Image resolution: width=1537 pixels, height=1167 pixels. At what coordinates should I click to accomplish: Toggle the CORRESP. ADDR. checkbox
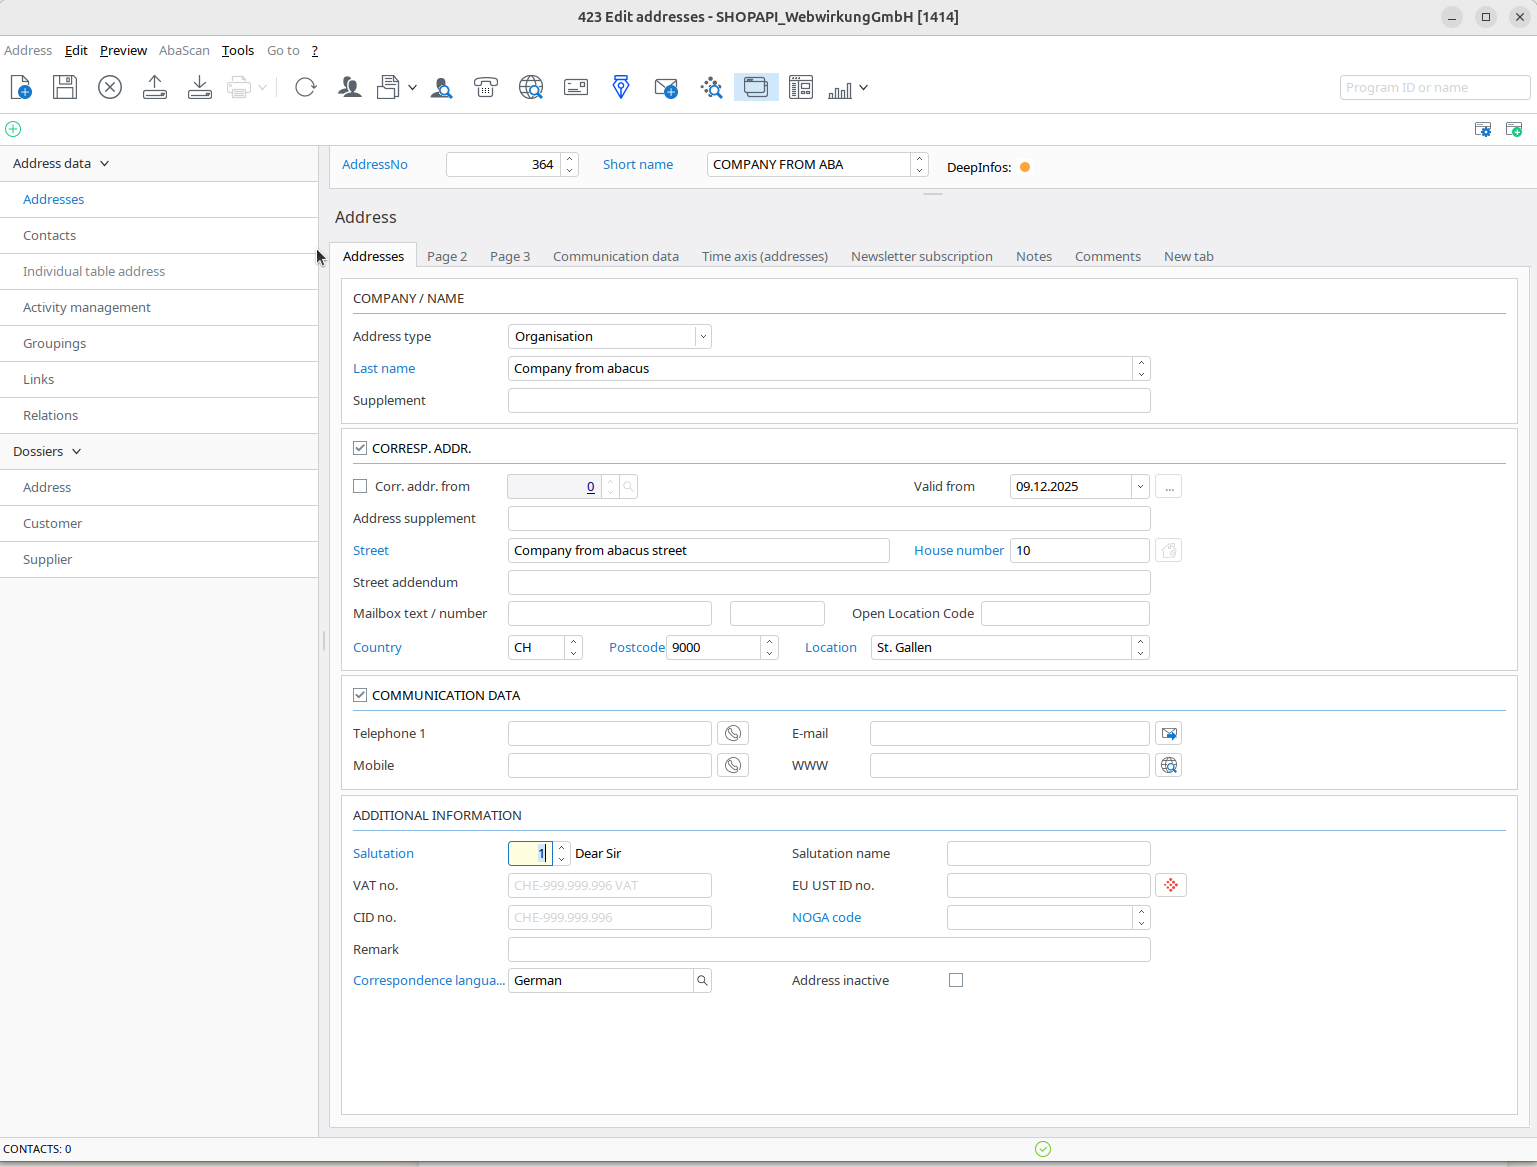360,449
